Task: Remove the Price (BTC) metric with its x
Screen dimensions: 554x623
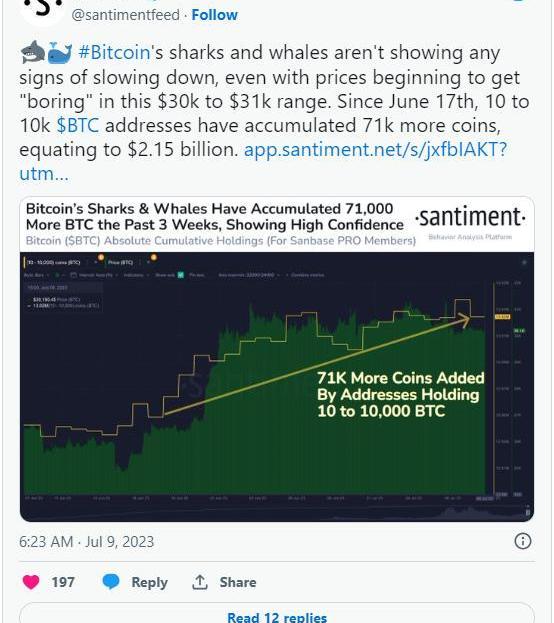Action: [x=148, y=262]
